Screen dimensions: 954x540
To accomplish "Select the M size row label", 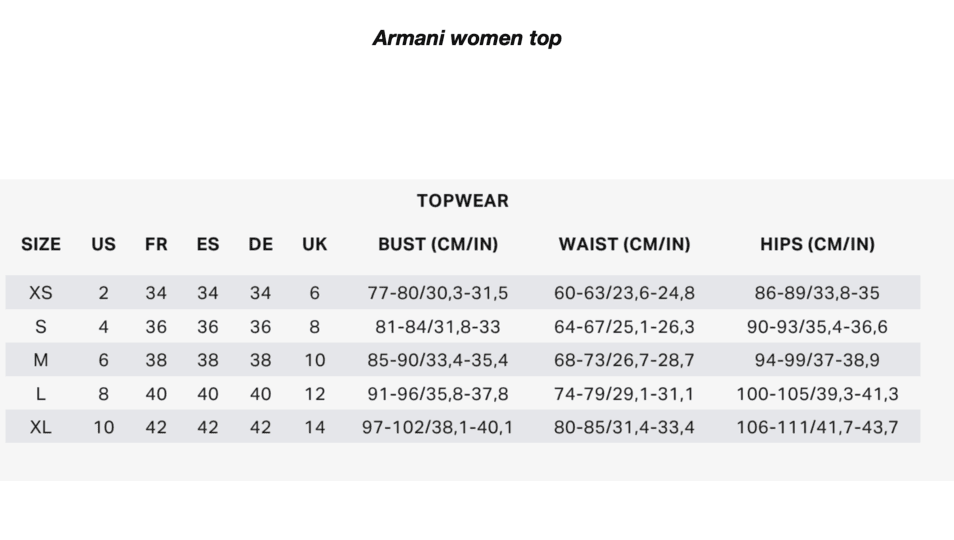I will pos(41,361).
